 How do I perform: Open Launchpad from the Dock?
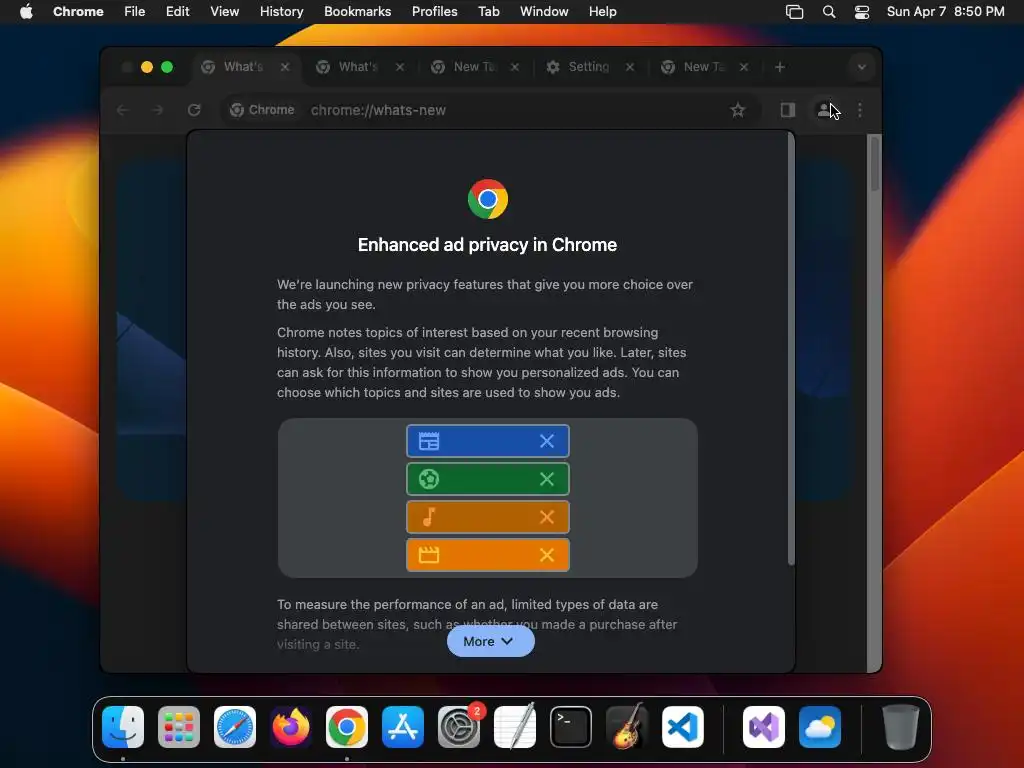pos(179,726)
